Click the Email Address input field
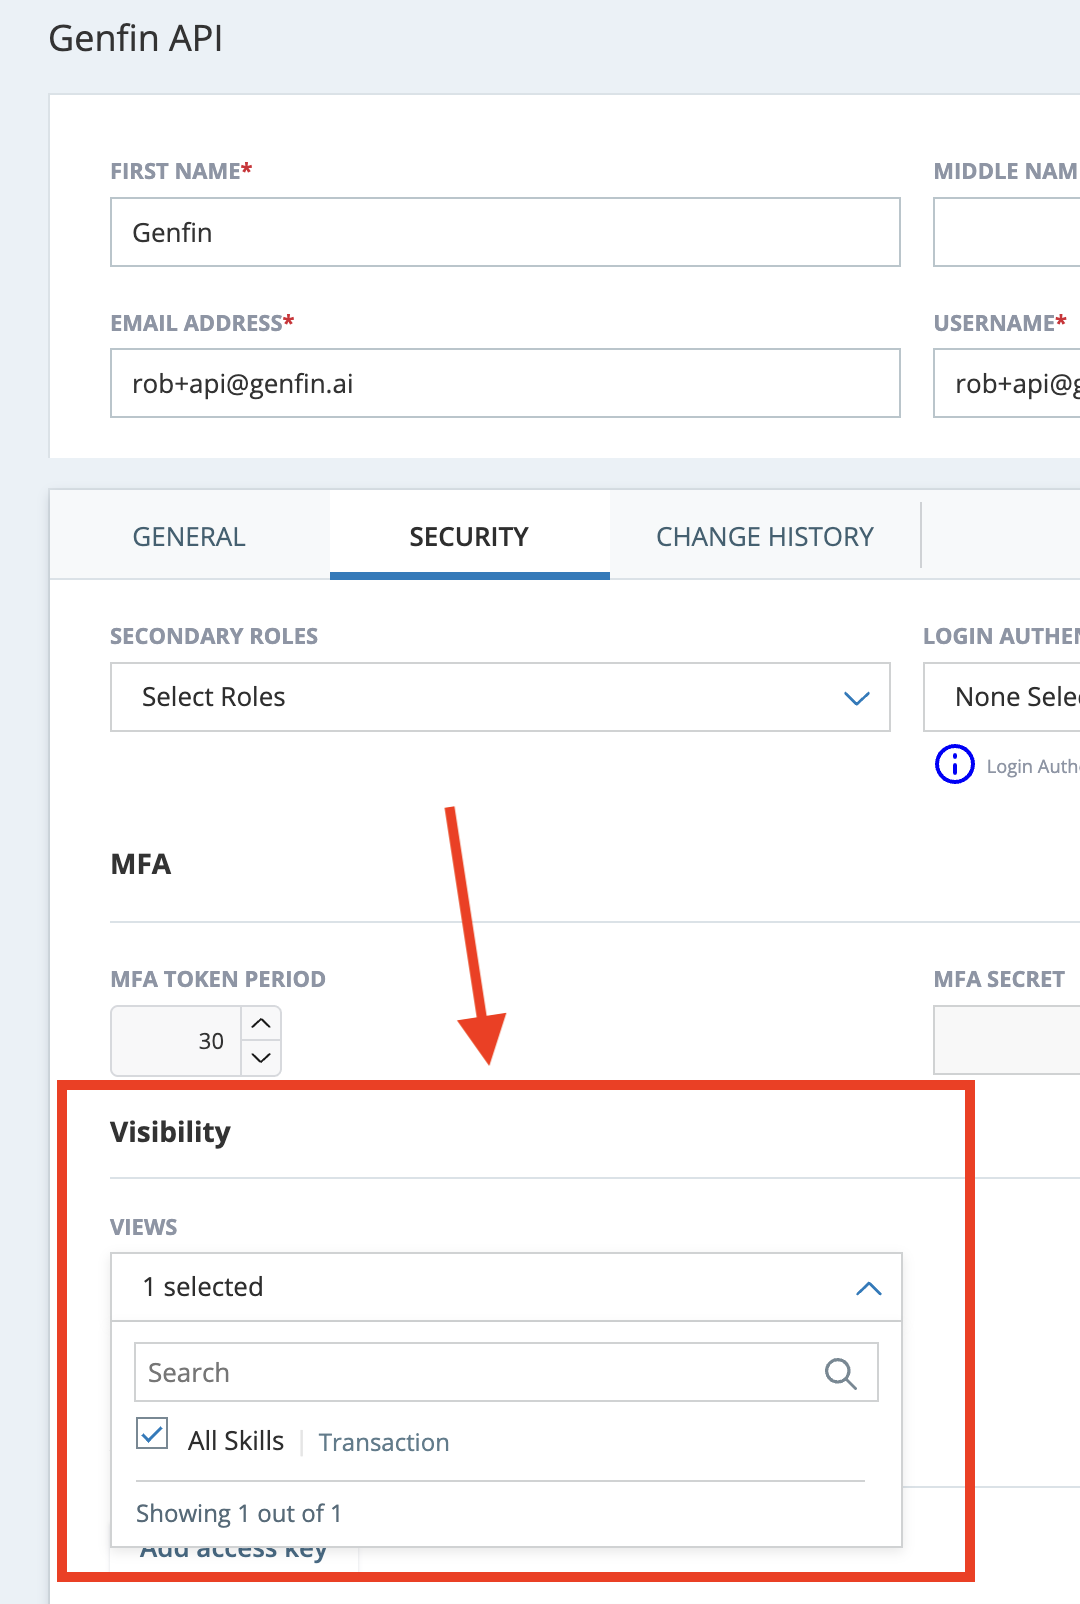The image size is (1080, 1604). click(x=505, y=383)
